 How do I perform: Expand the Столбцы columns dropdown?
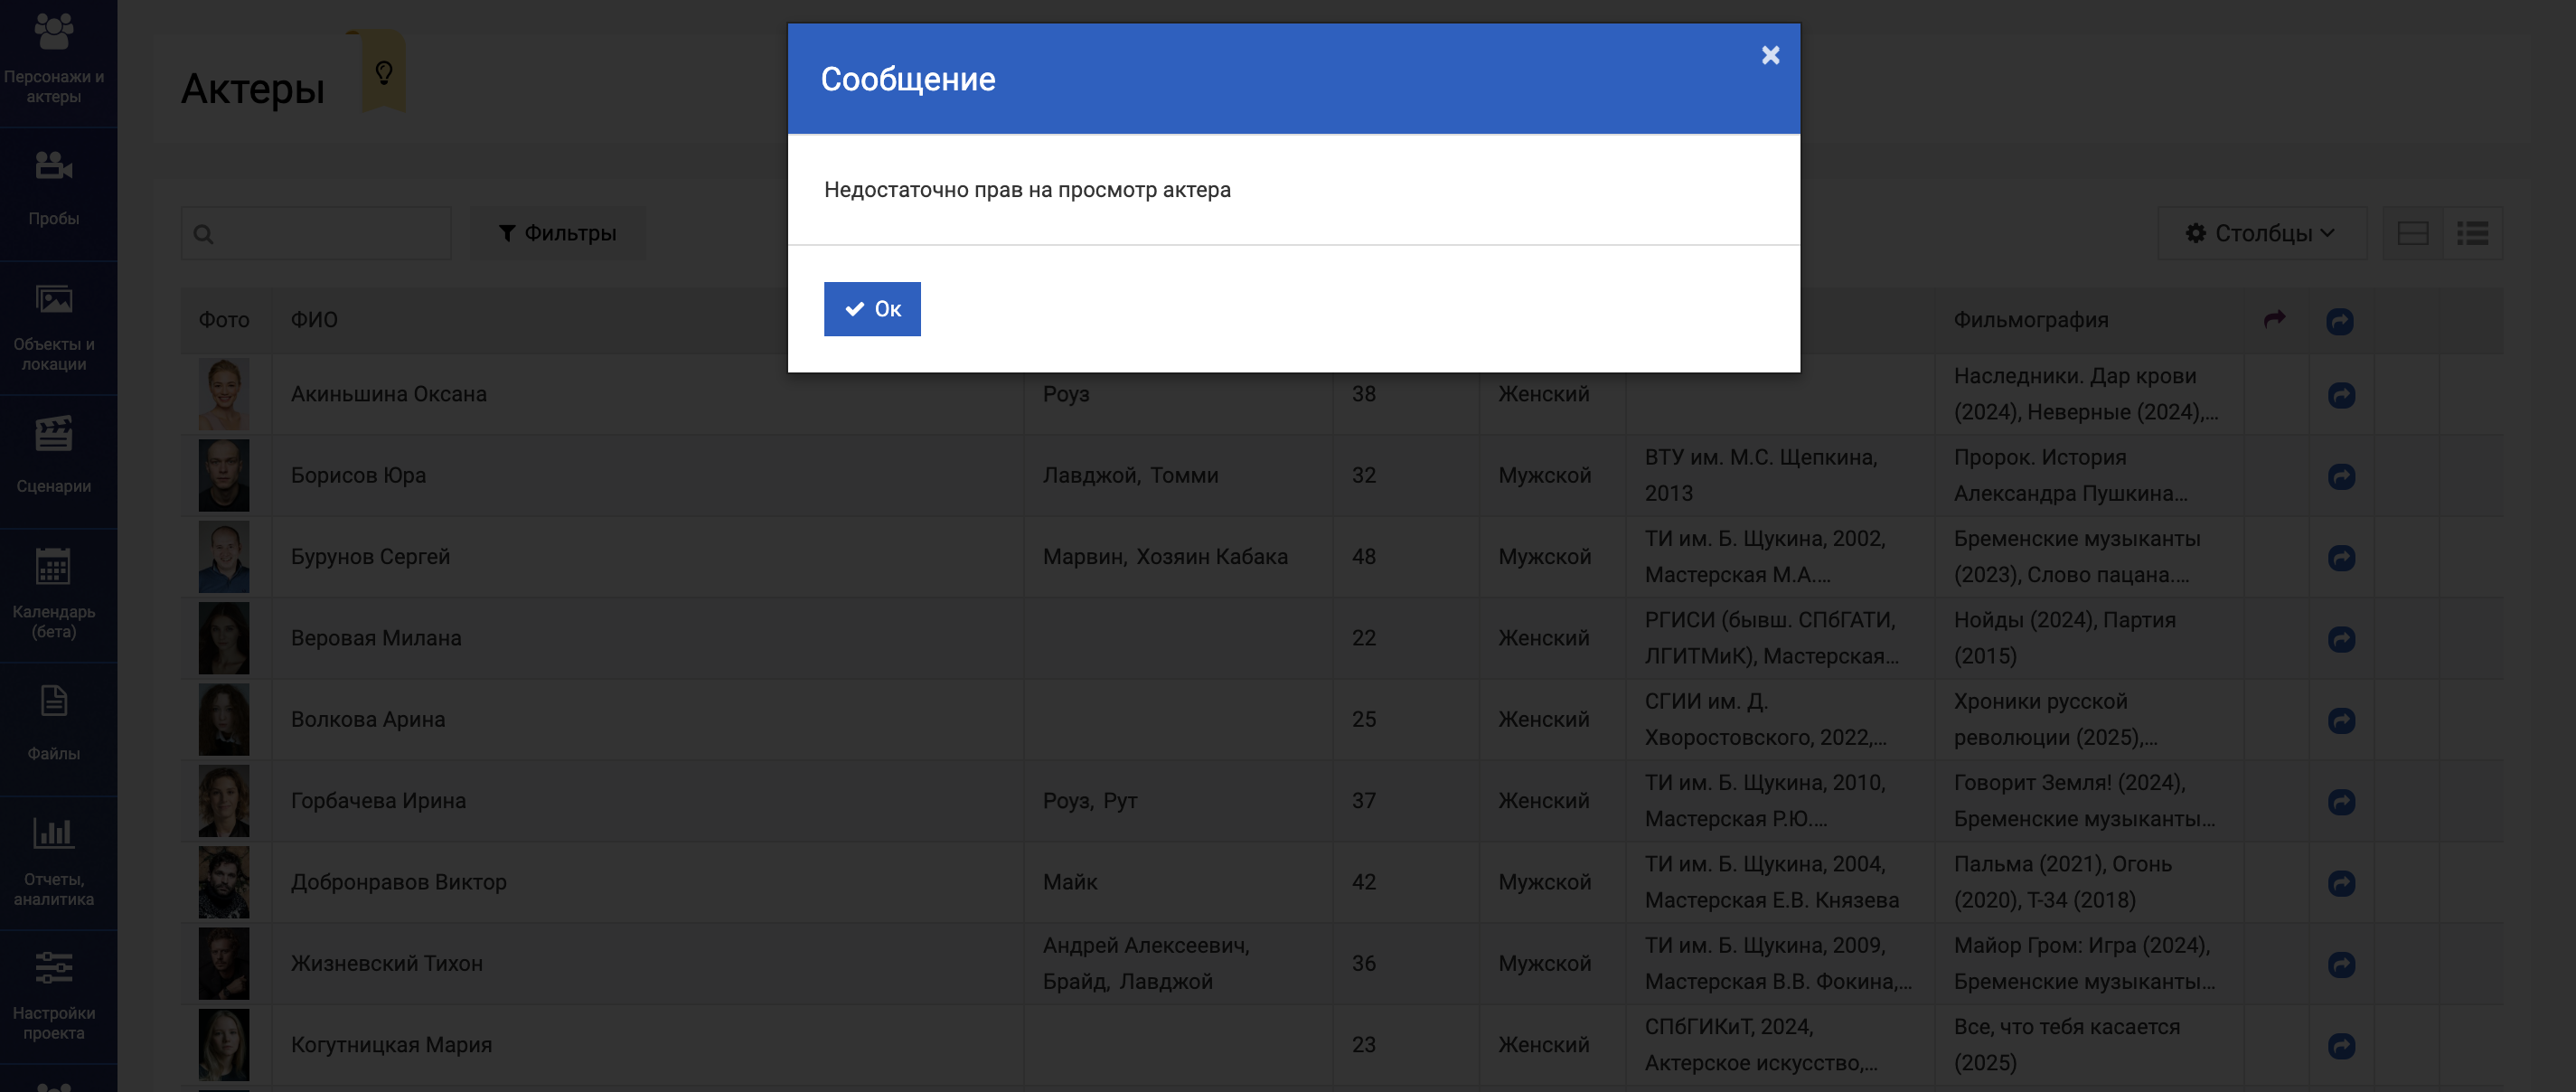2262,234
